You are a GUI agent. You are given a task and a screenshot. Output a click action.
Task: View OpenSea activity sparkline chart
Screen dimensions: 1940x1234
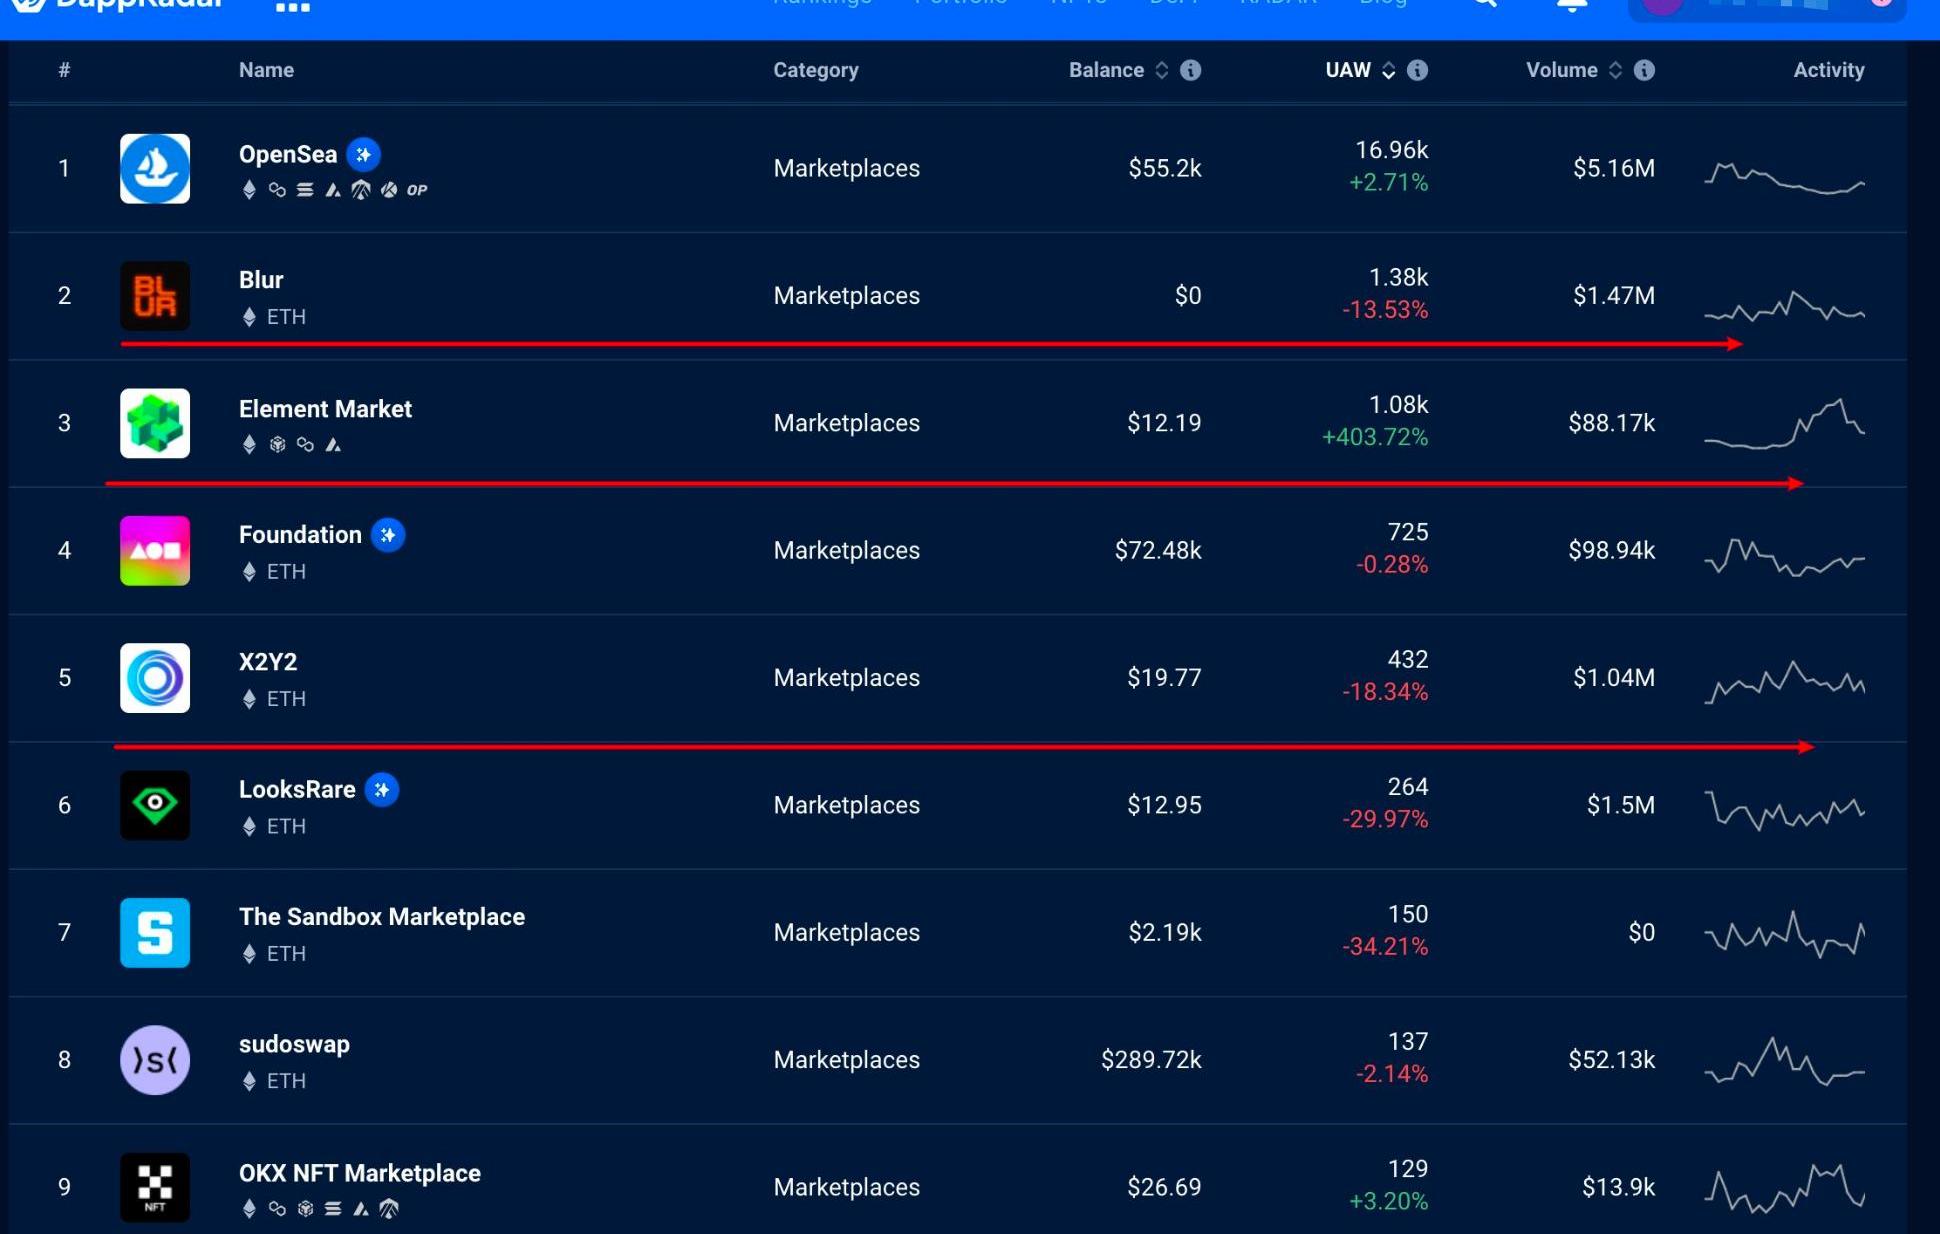pos(1784,177)
